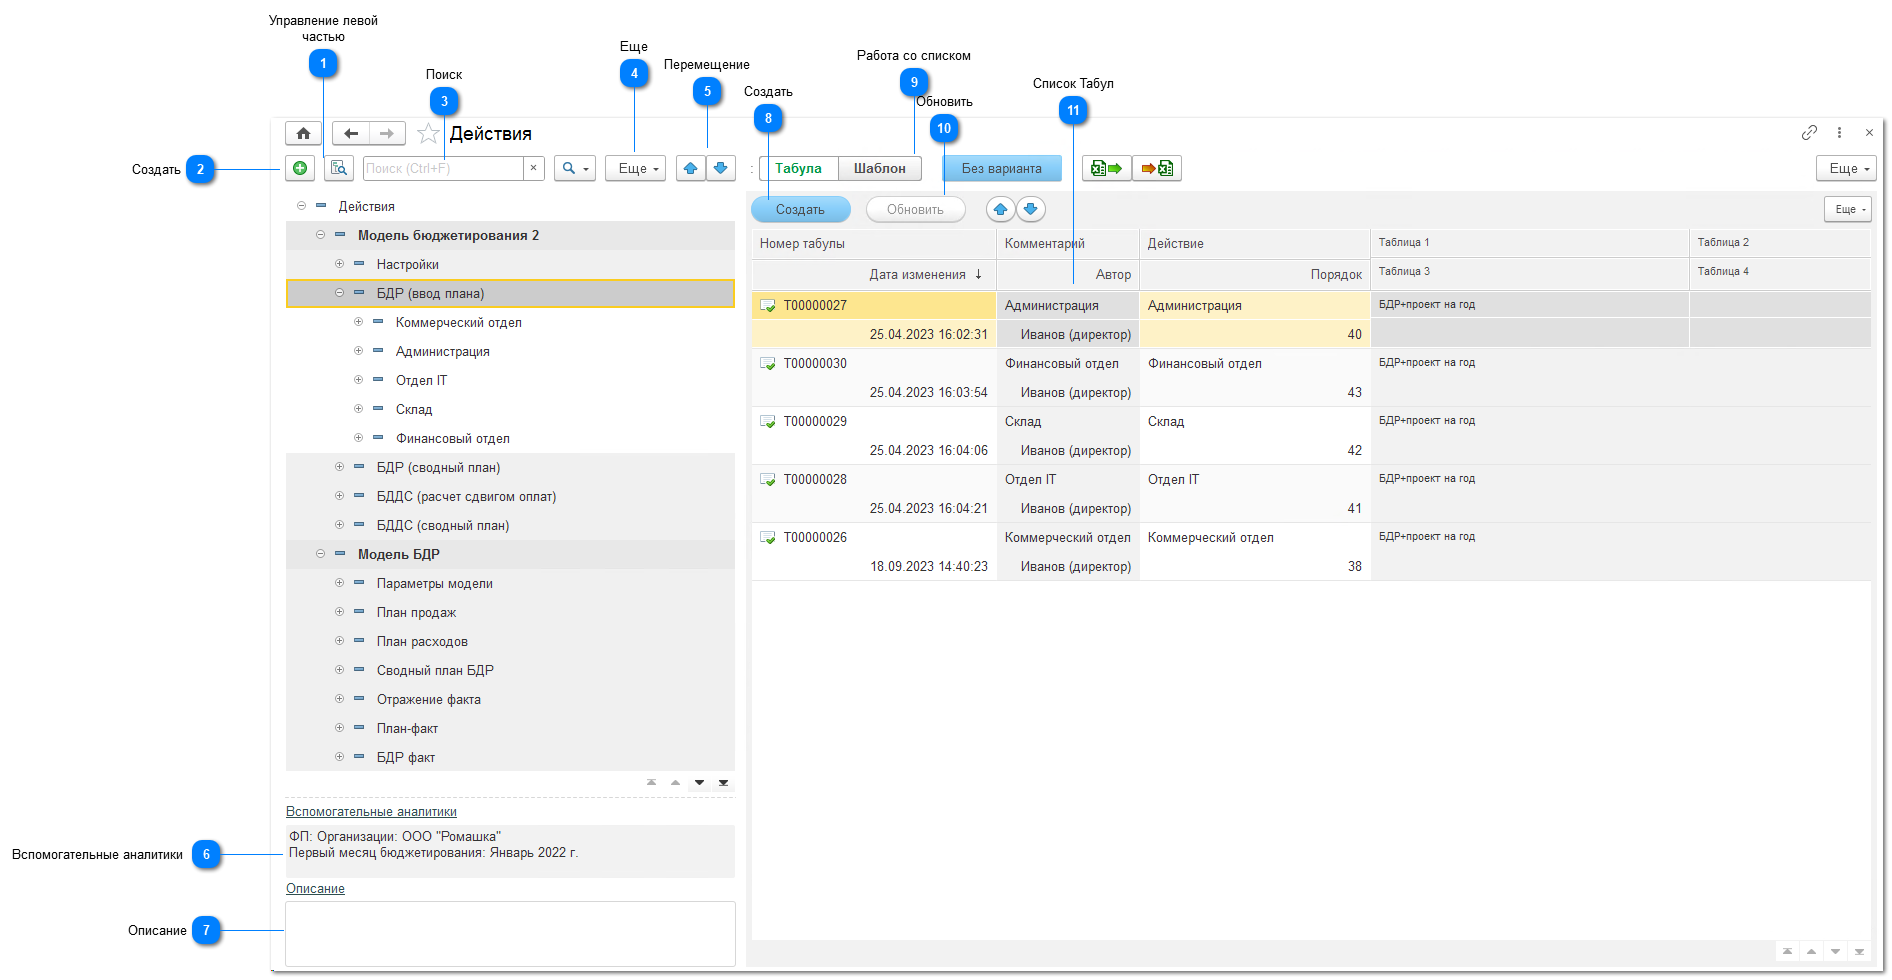Open the find-in-list magnifier document icon

click(x=339, y=168)
